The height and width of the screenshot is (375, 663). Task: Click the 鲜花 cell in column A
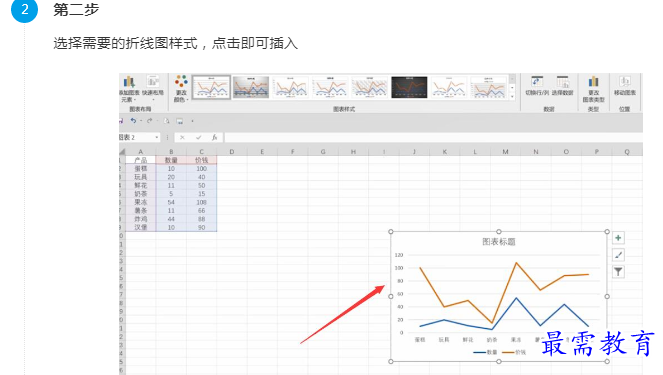tap(140, 185)
